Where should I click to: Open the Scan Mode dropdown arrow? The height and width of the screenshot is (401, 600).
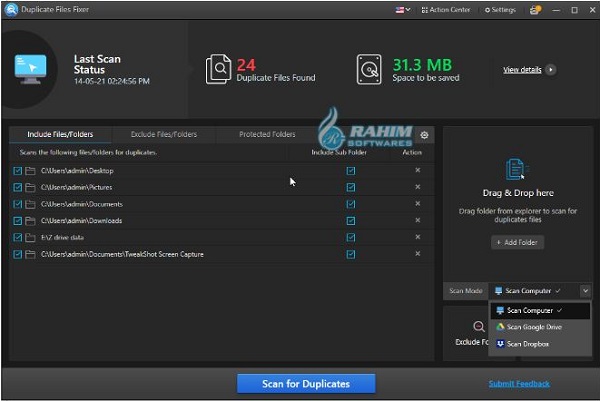(585, 291)
